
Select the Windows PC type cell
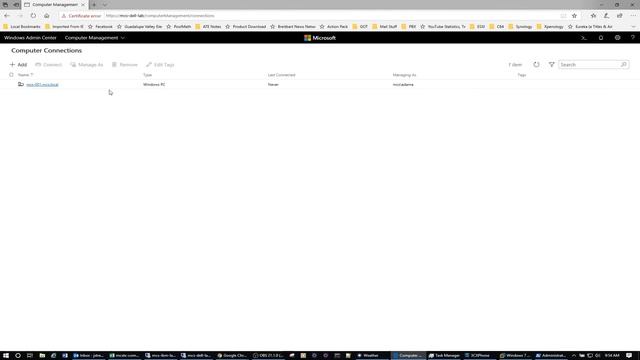[x=154, y=84]
